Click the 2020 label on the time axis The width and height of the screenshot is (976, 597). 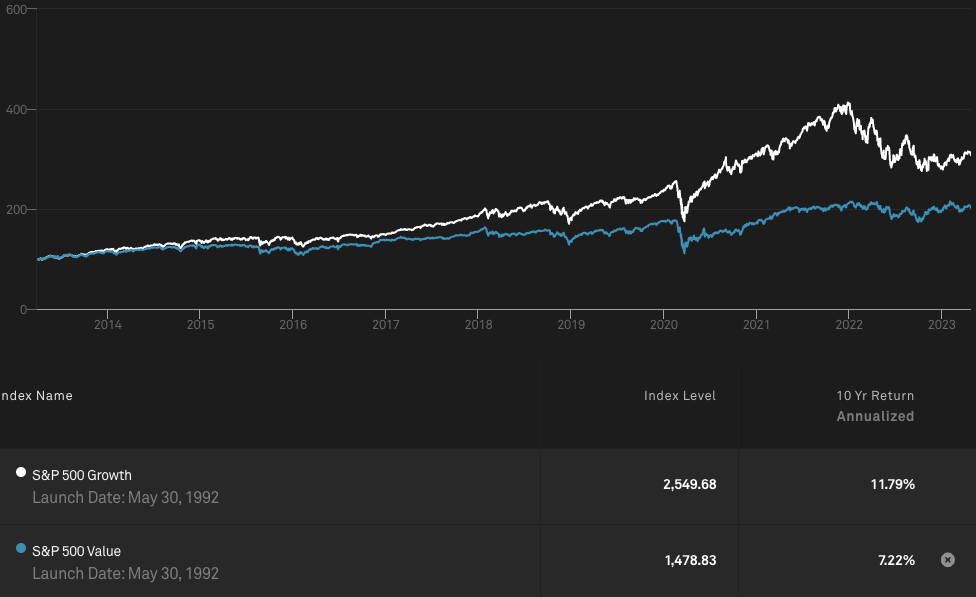(x=664, y=325)
